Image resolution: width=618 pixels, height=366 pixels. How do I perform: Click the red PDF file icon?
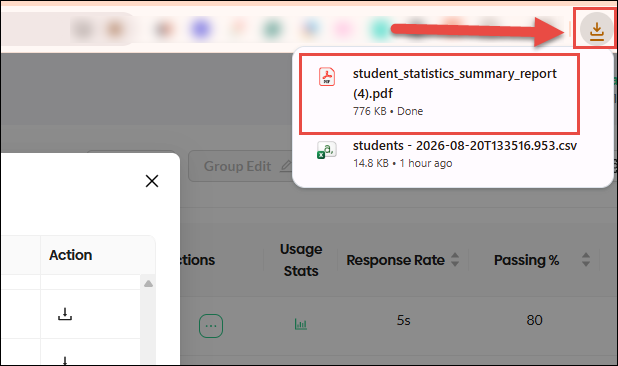click(327, 76)
